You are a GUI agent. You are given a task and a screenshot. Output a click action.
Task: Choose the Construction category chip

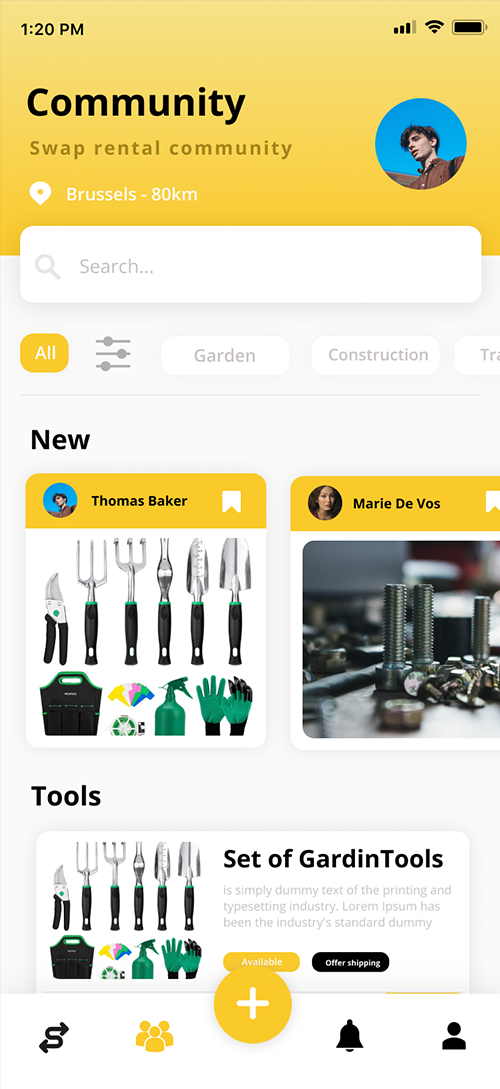[376, 356]
